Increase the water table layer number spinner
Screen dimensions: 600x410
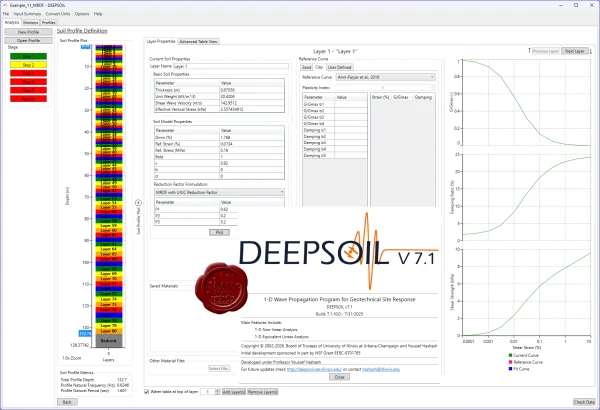click(x=218, y=390)
